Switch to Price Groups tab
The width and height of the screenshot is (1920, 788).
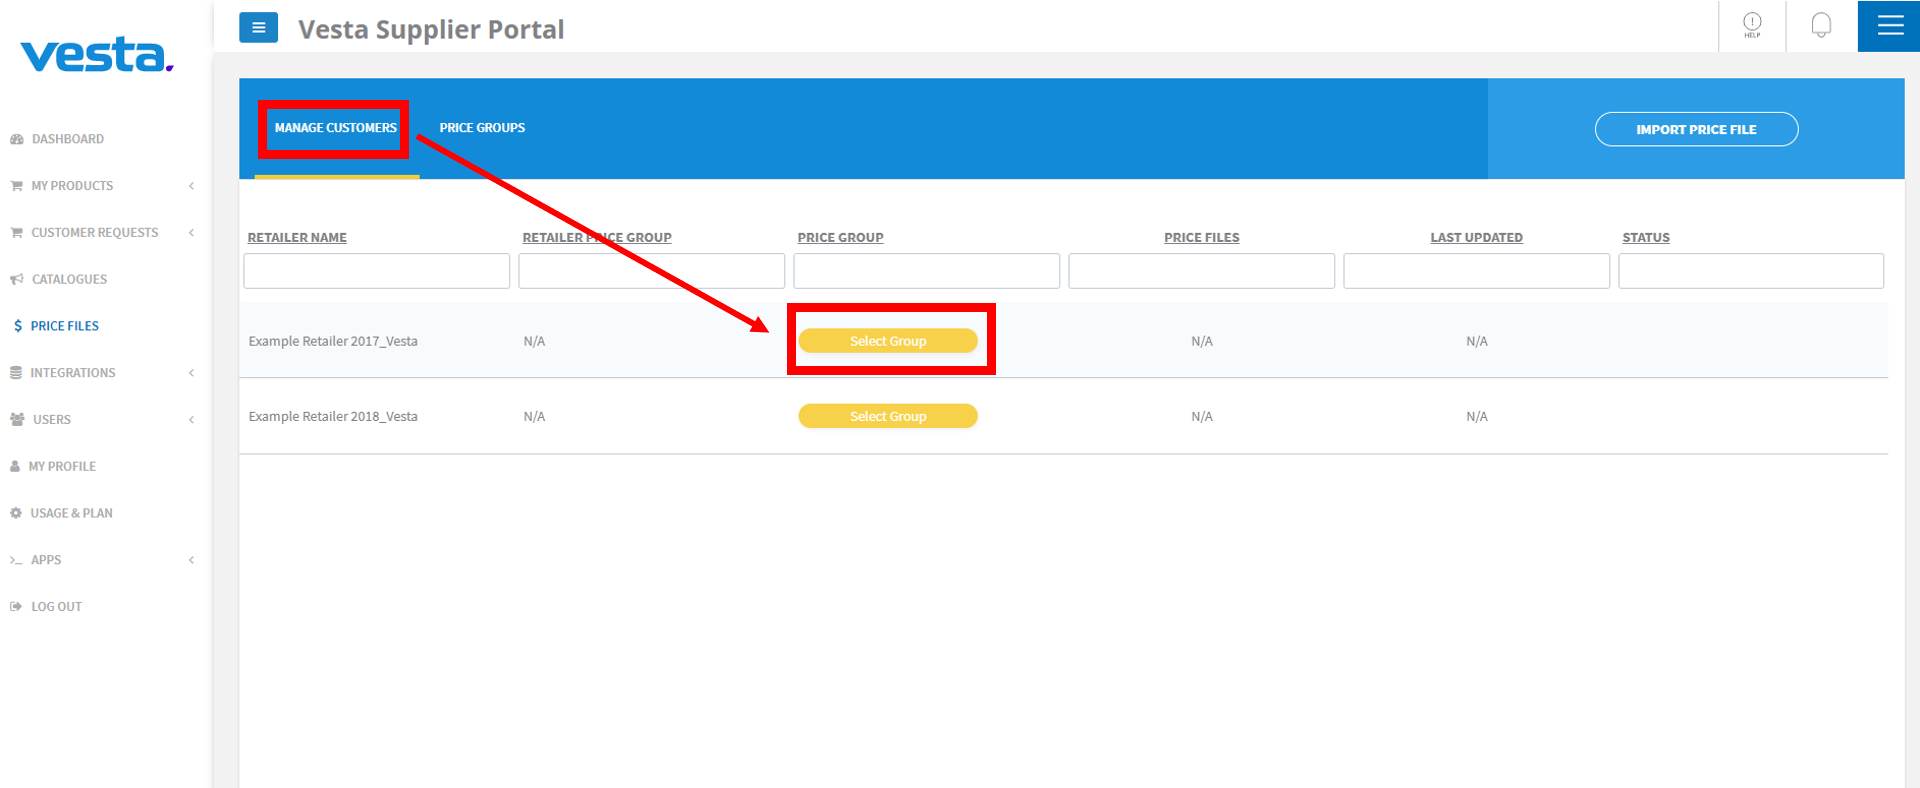click(482, 128)
